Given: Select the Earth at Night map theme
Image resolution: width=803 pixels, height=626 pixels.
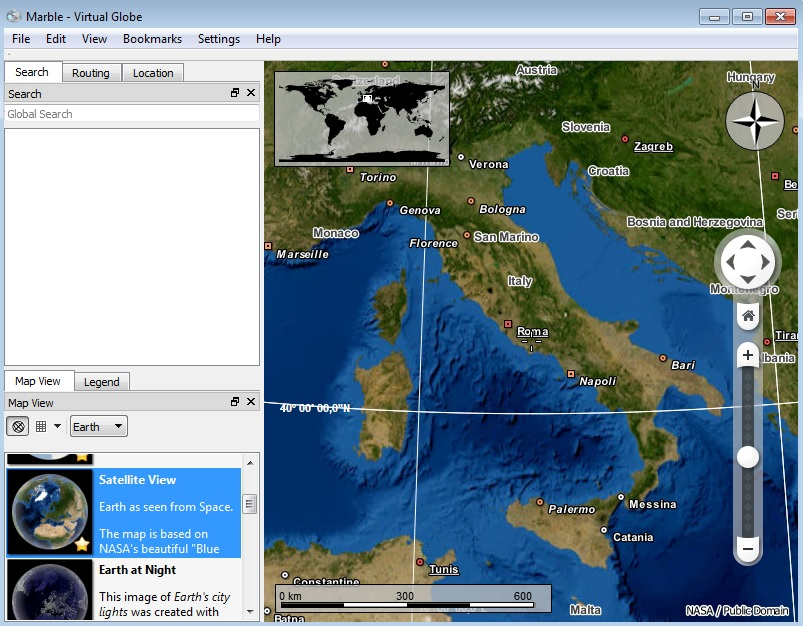Looking at the screenshot, I should (x=136, y=570).
